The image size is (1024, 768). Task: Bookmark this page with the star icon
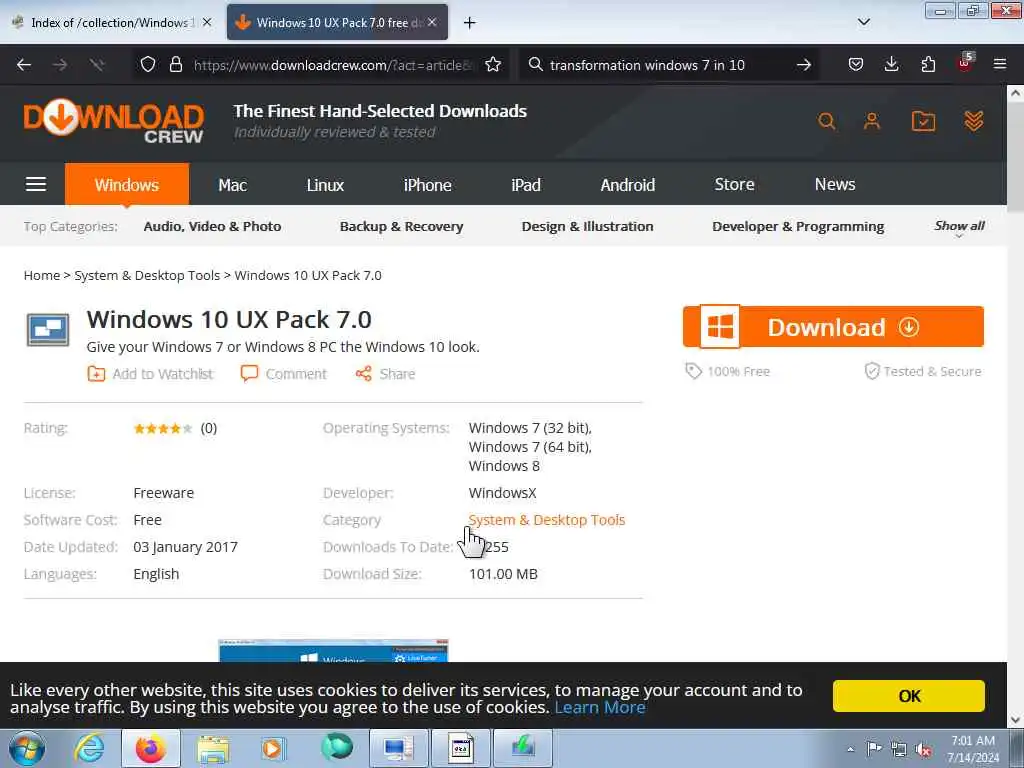click(493, 65)
